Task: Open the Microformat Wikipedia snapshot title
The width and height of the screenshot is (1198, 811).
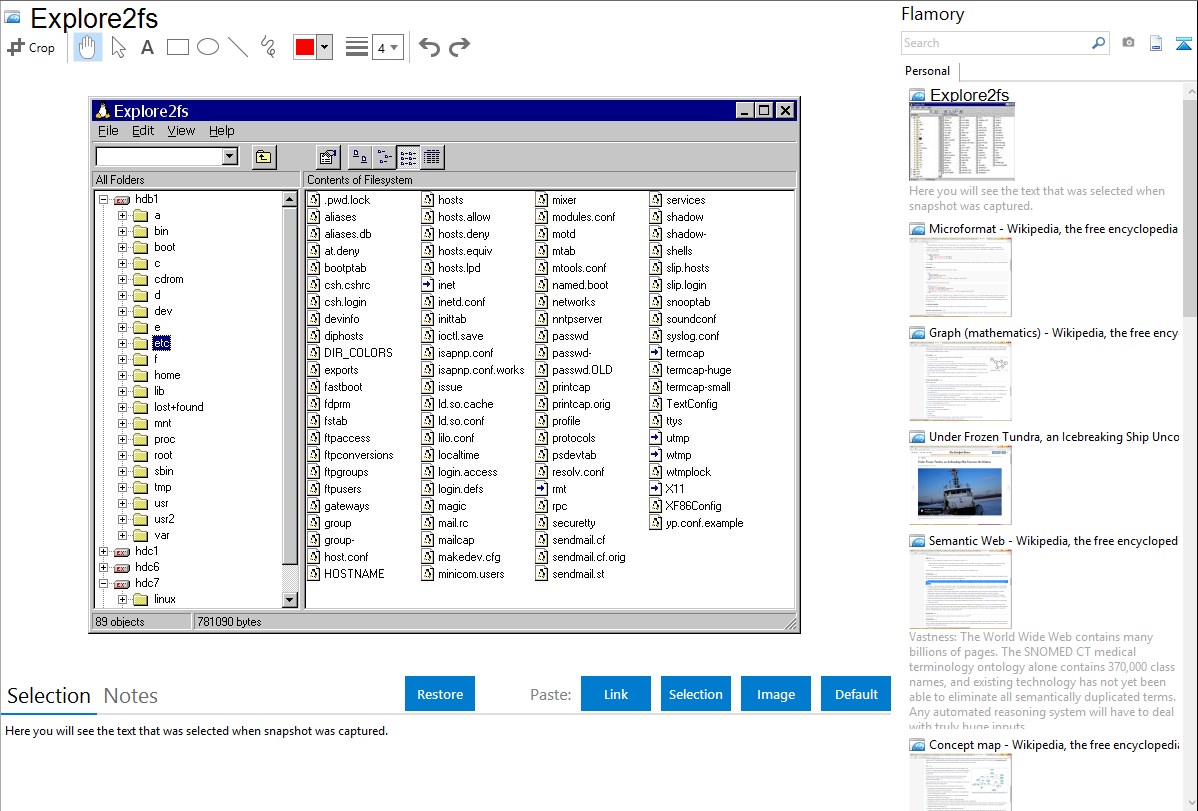Action: coord(1053,229)
